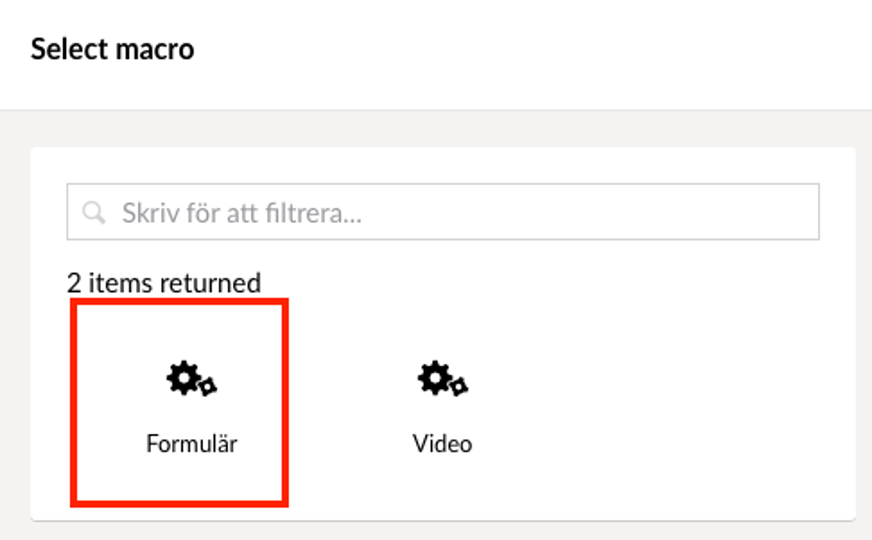The width and height of the screenshot is (872, 540).
Task: Click the empty right end of the filter input
Action: tap(723, 212)
